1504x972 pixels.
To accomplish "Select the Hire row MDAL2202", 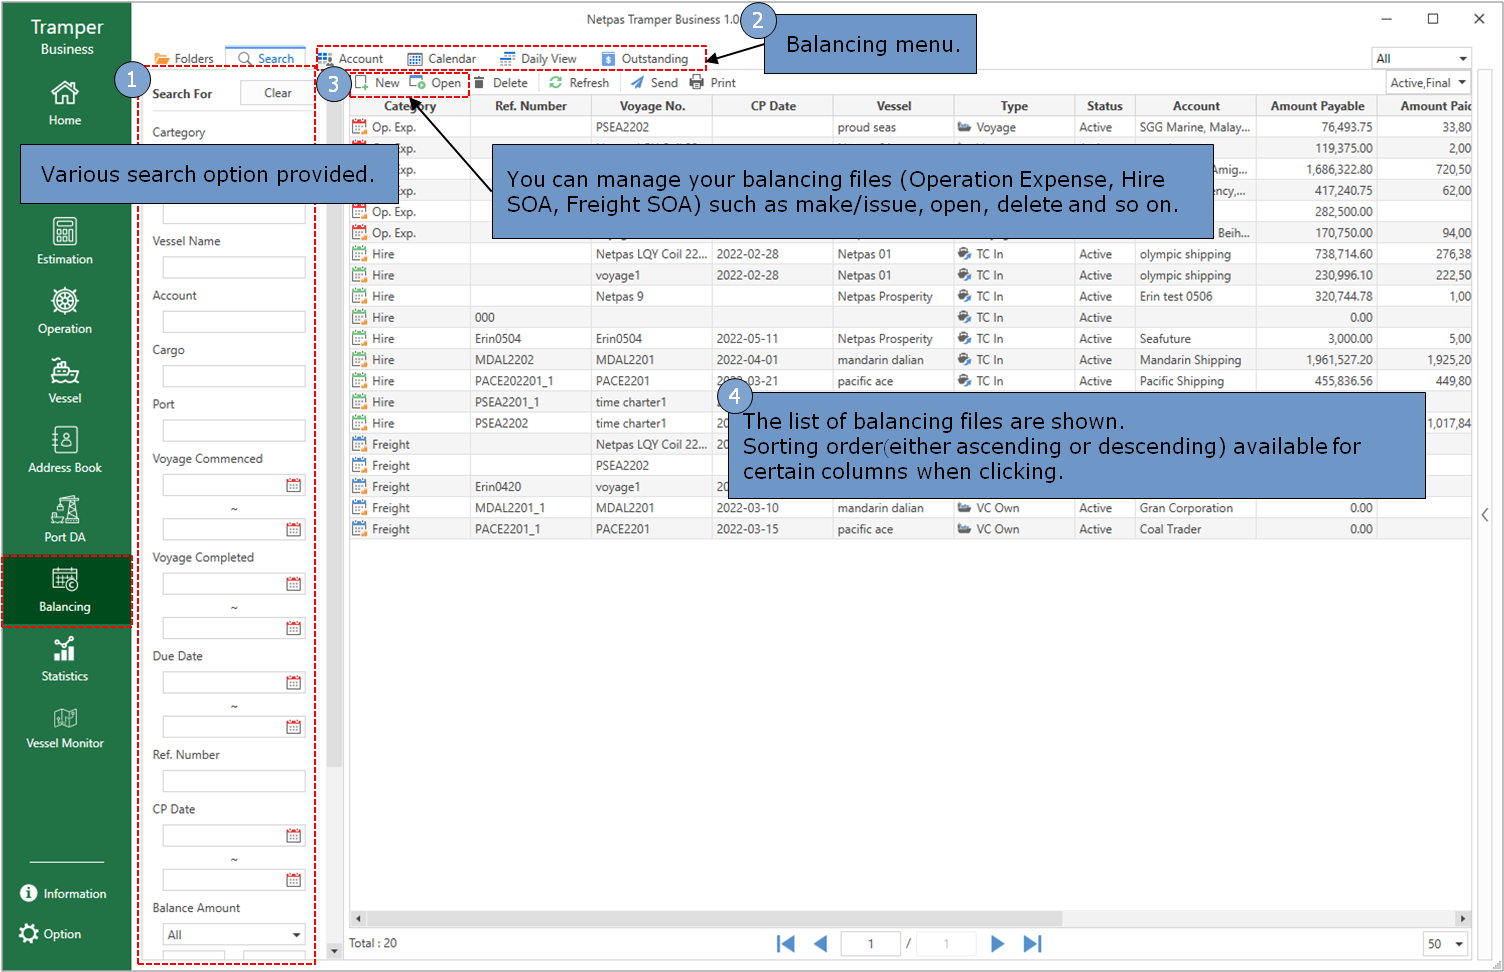I will tap(910, 360).
